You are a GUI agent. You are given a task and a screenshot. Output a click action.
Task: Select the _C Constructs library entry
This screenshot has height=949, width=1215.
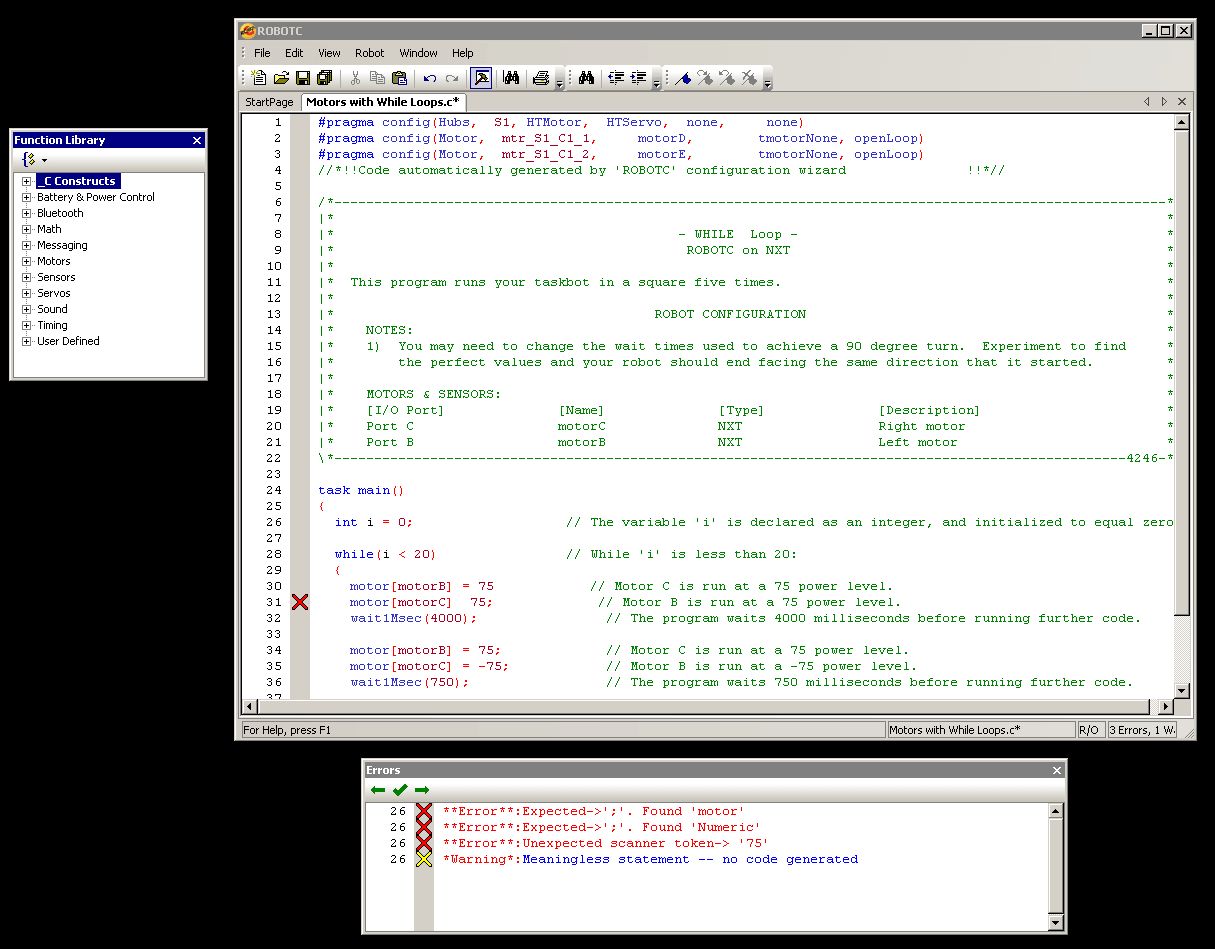[78, 181]
